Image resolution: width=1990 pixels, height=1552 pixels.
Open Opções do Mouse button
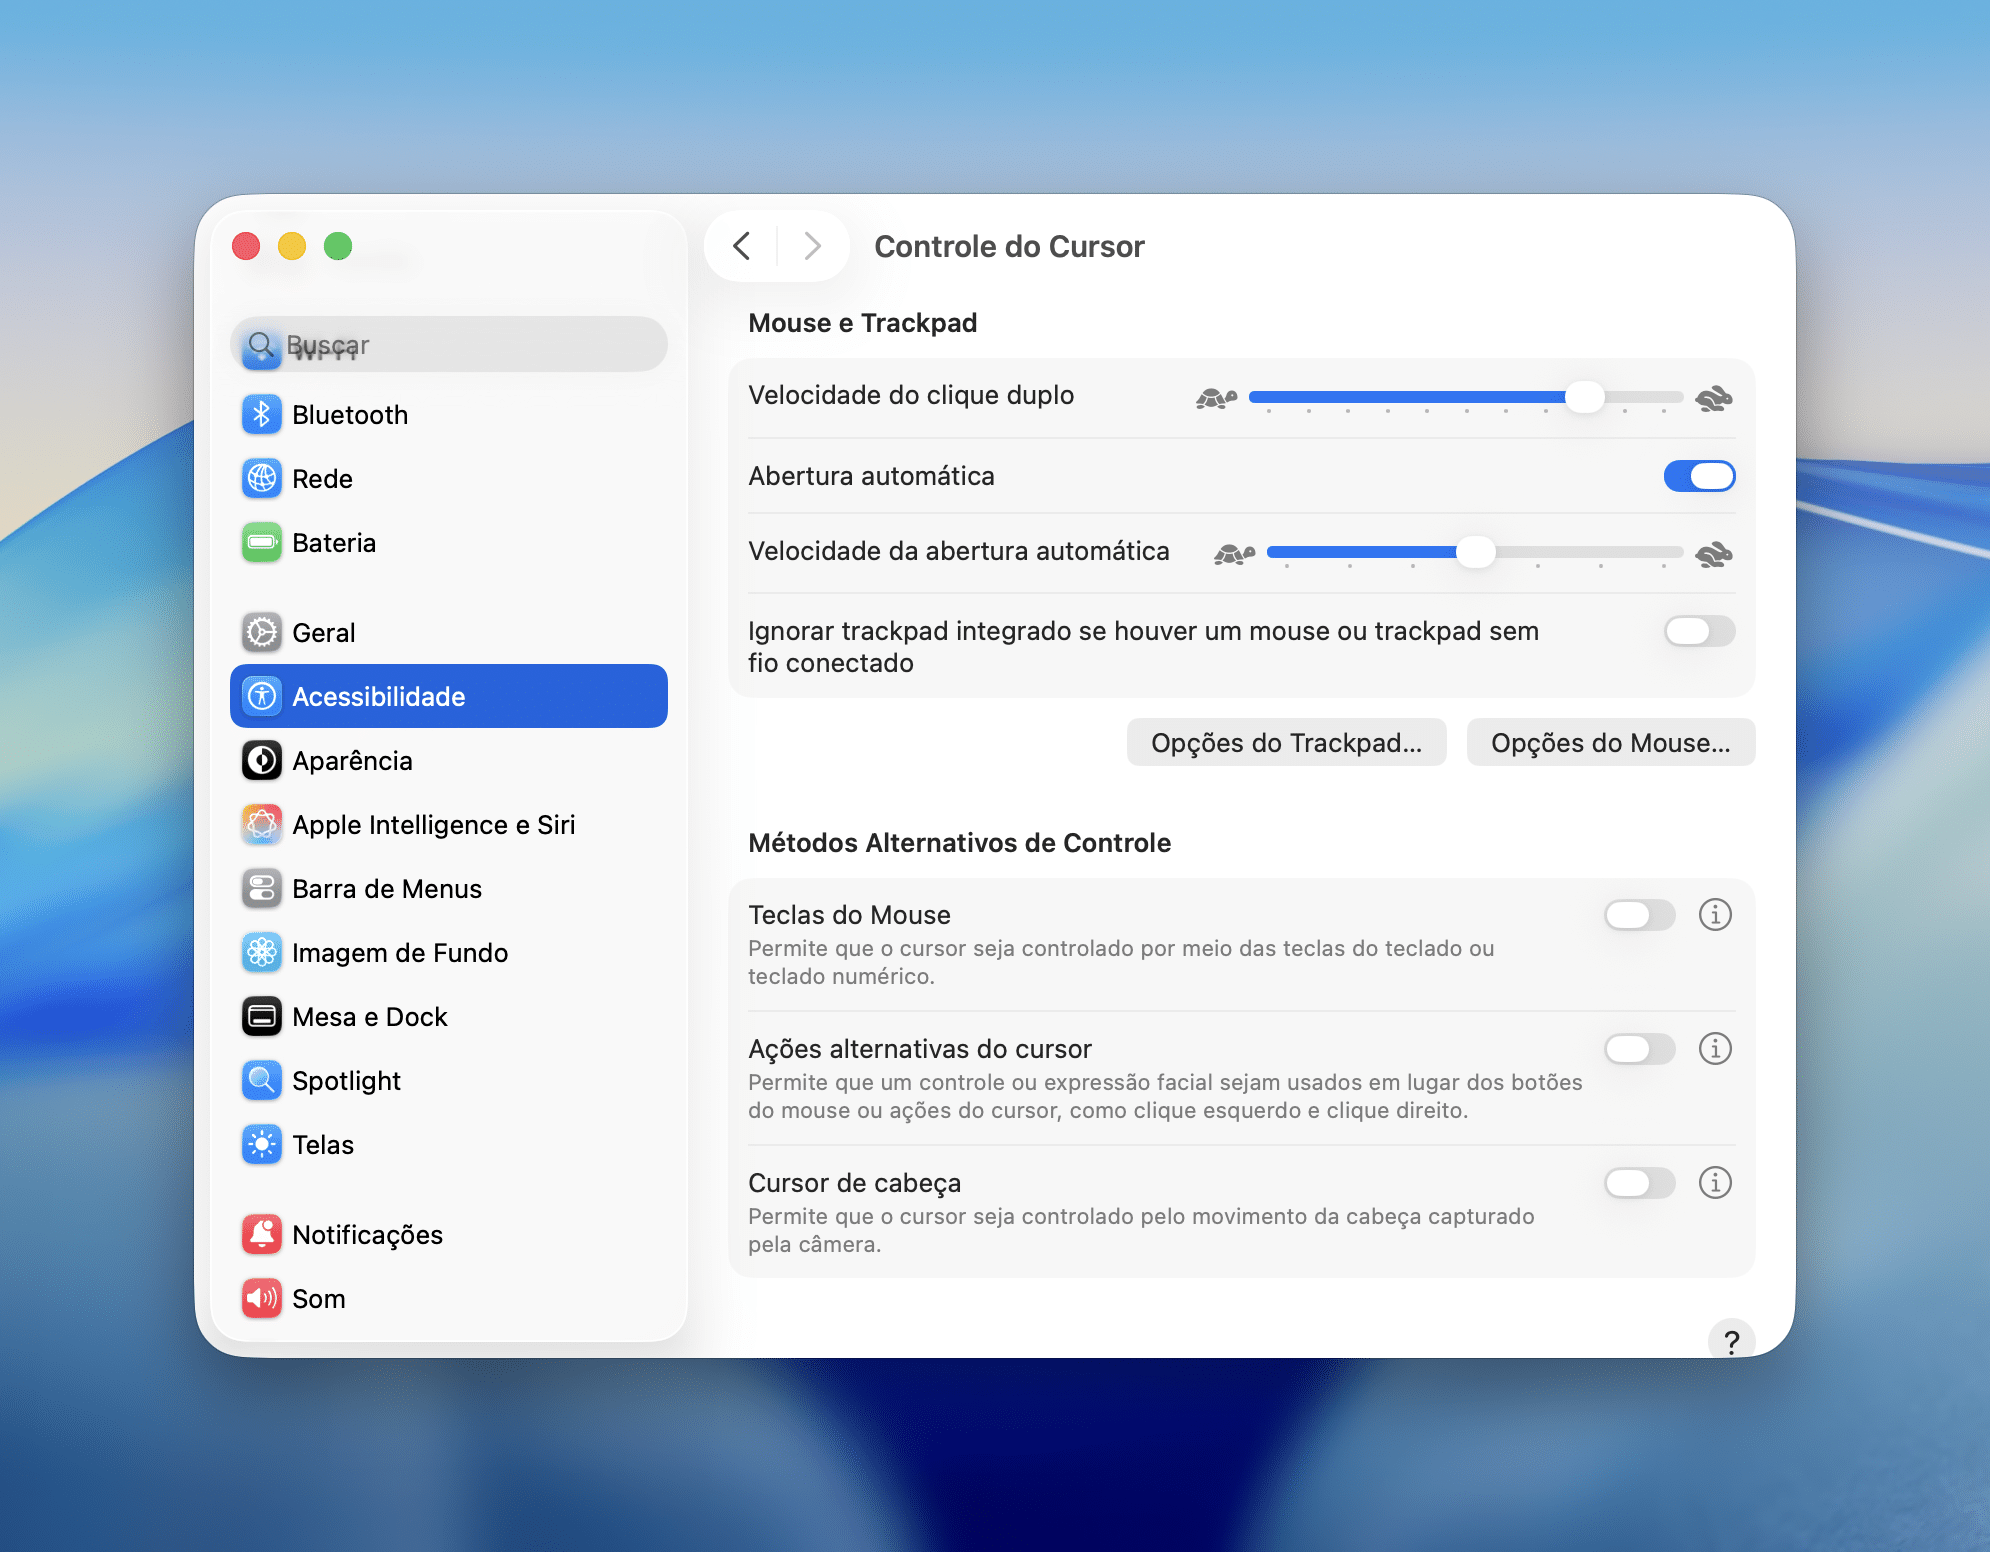[x=1610, y=743]
